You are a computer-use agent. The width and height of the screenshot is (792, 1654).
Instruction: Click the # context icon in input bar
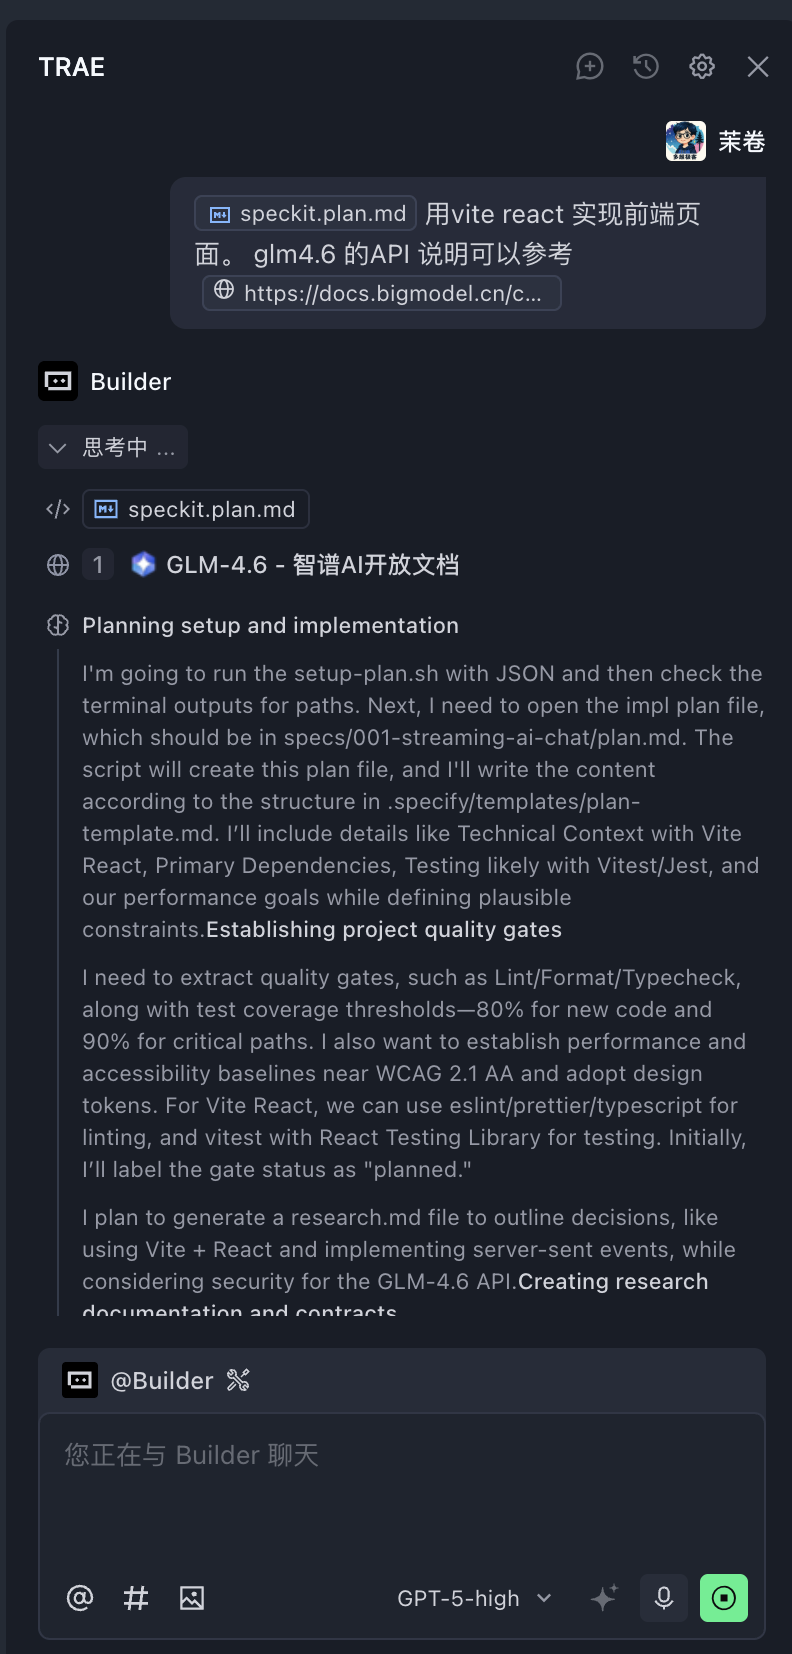[136, 1598]
